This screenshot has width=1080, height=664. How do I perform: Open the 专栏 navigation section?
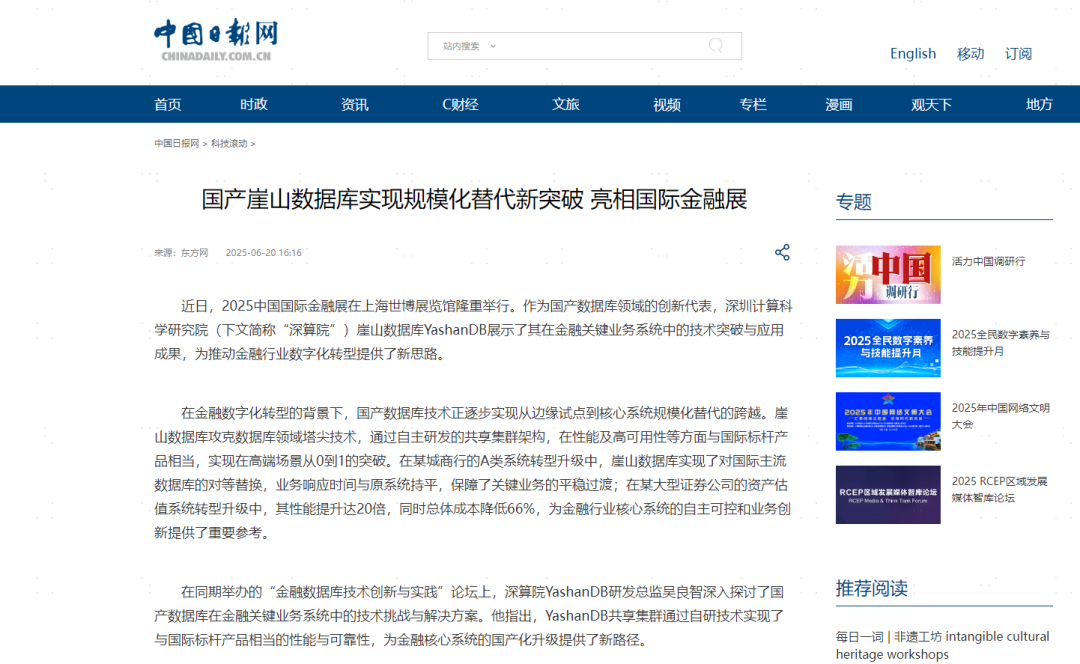pyautogui.click(x=753, y=105)
